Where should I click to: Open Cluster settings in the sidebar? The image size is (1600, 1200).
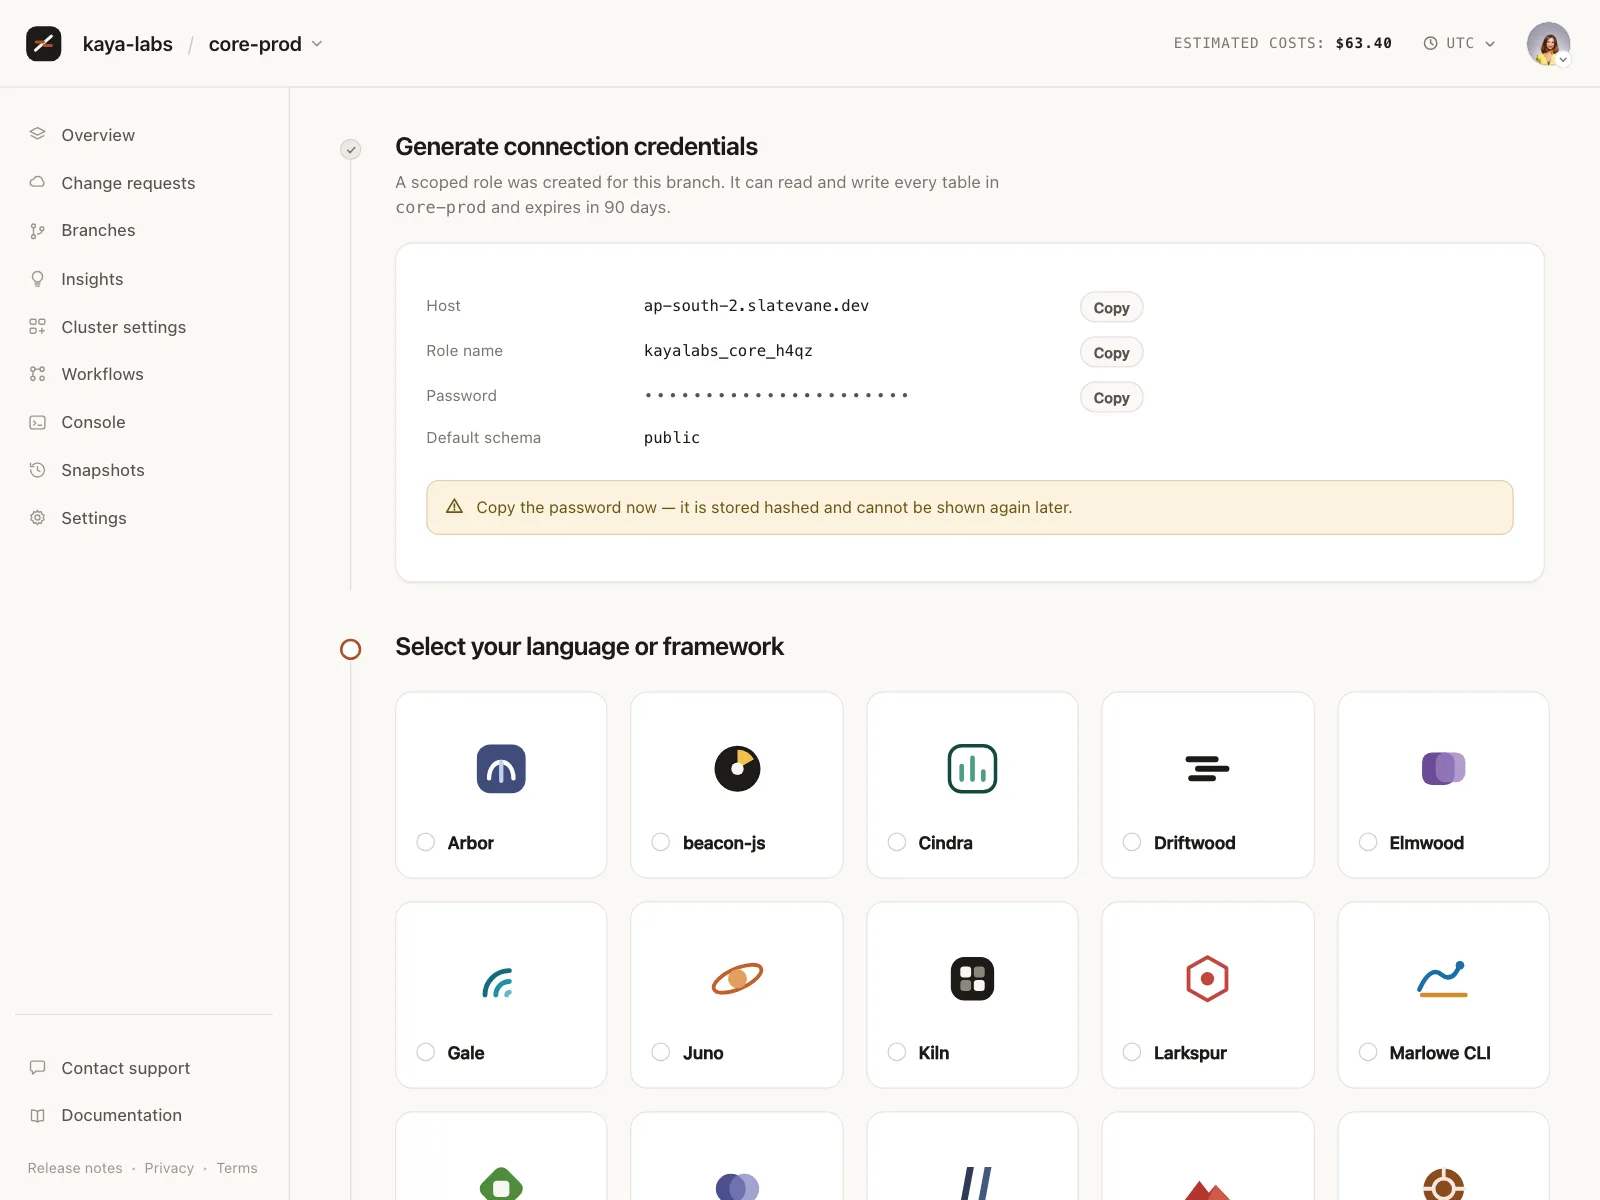[124, 327]
